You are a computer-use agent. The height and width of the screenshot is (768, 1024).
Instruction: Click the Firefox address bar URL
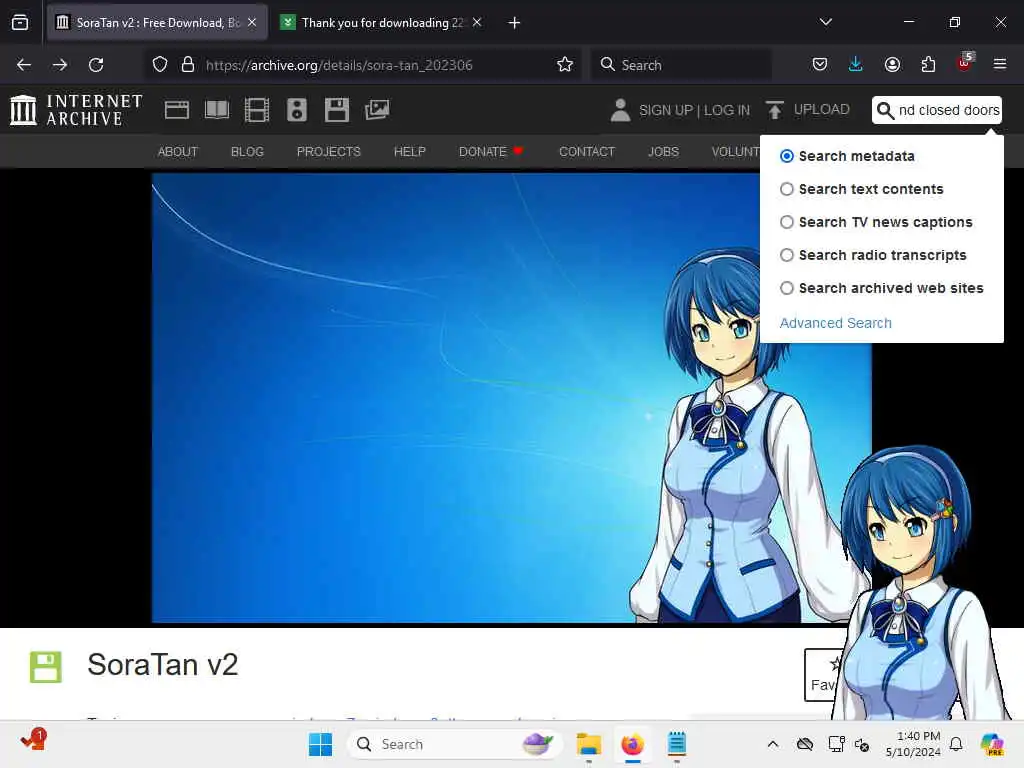tap(339, 65)
